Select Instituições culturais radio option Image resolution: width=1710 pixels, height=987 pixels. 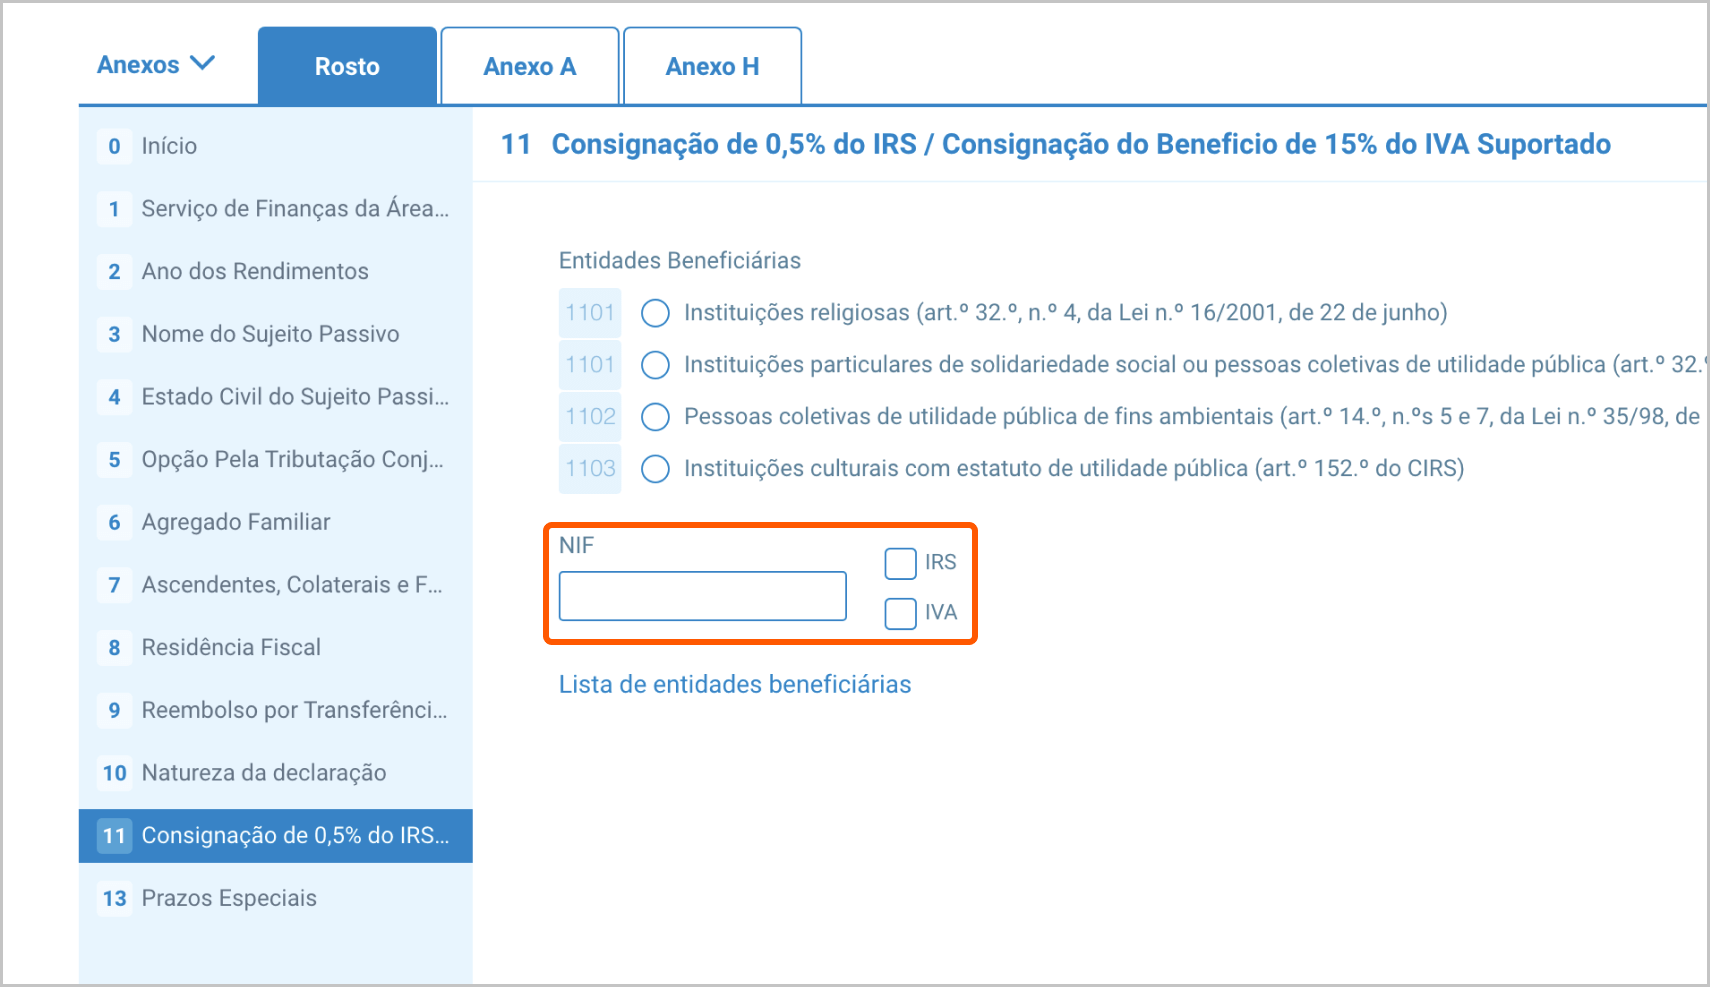pyautogui.click(x=655, y=469)
